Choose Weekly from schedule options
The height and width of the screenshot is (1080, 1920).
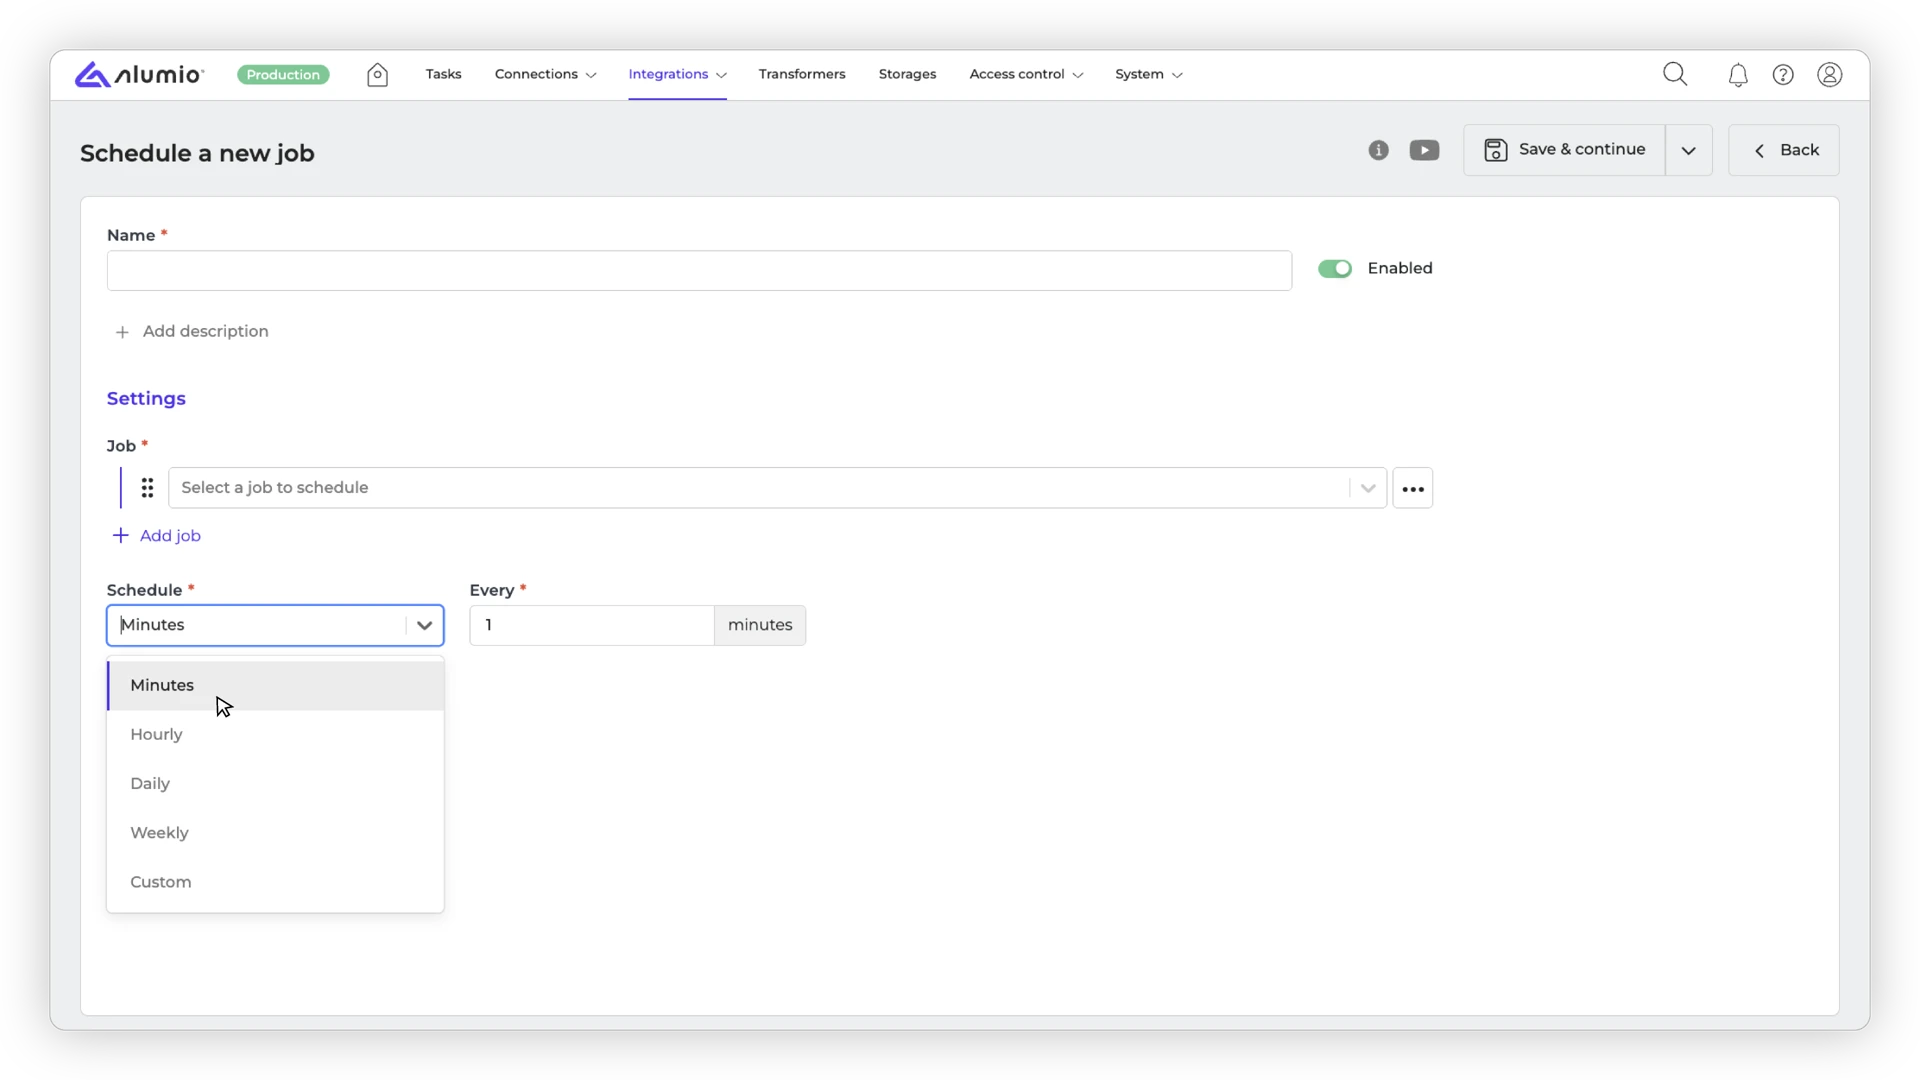[x=160, y=833]
